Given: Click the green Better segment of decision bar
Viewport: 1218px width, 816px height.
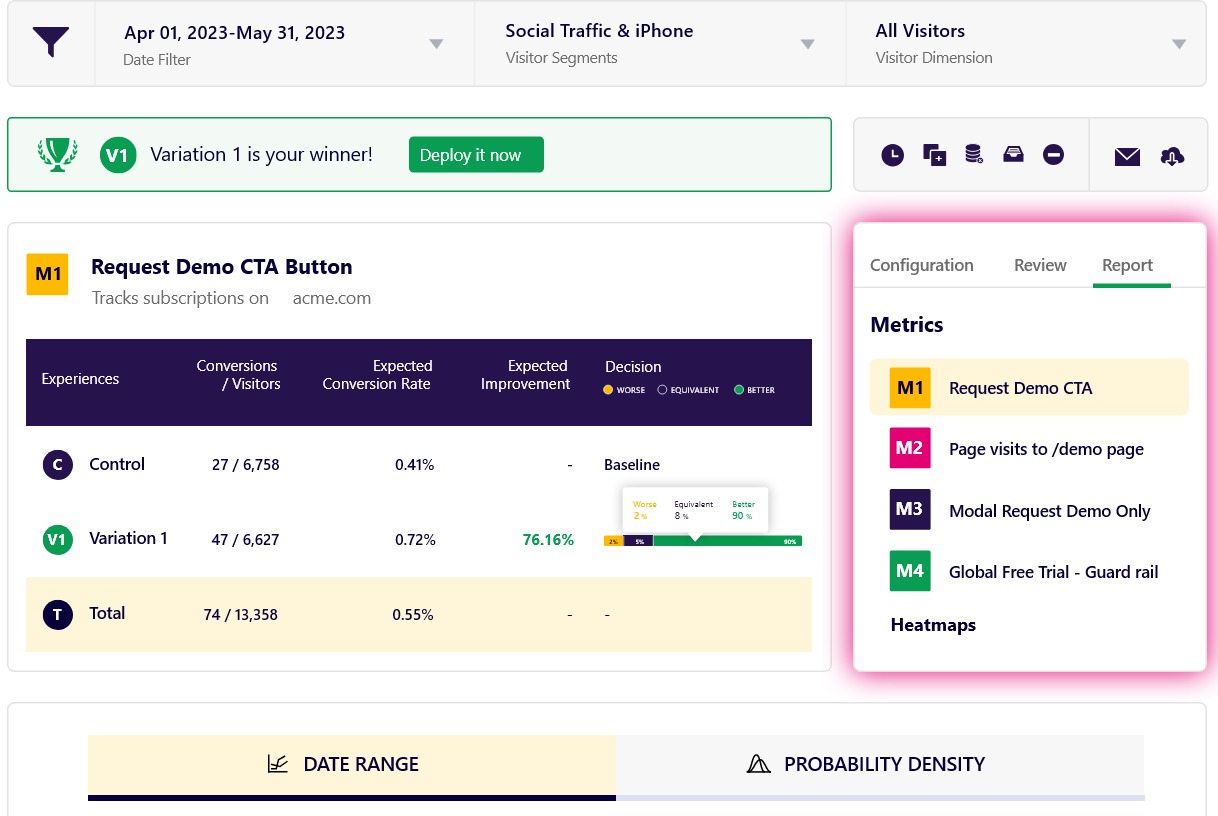Looking at the screenshot, I should tap(740, 541).
